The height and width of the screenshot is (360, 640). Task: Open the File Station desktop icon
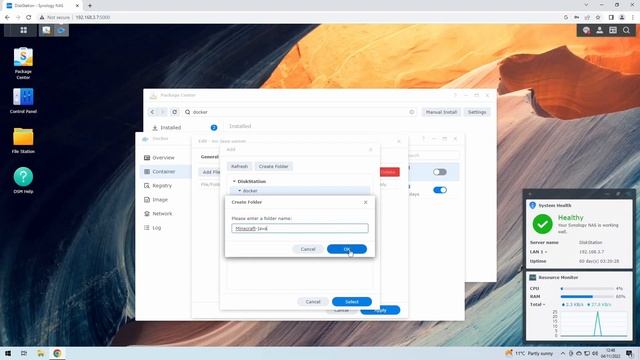23,140
